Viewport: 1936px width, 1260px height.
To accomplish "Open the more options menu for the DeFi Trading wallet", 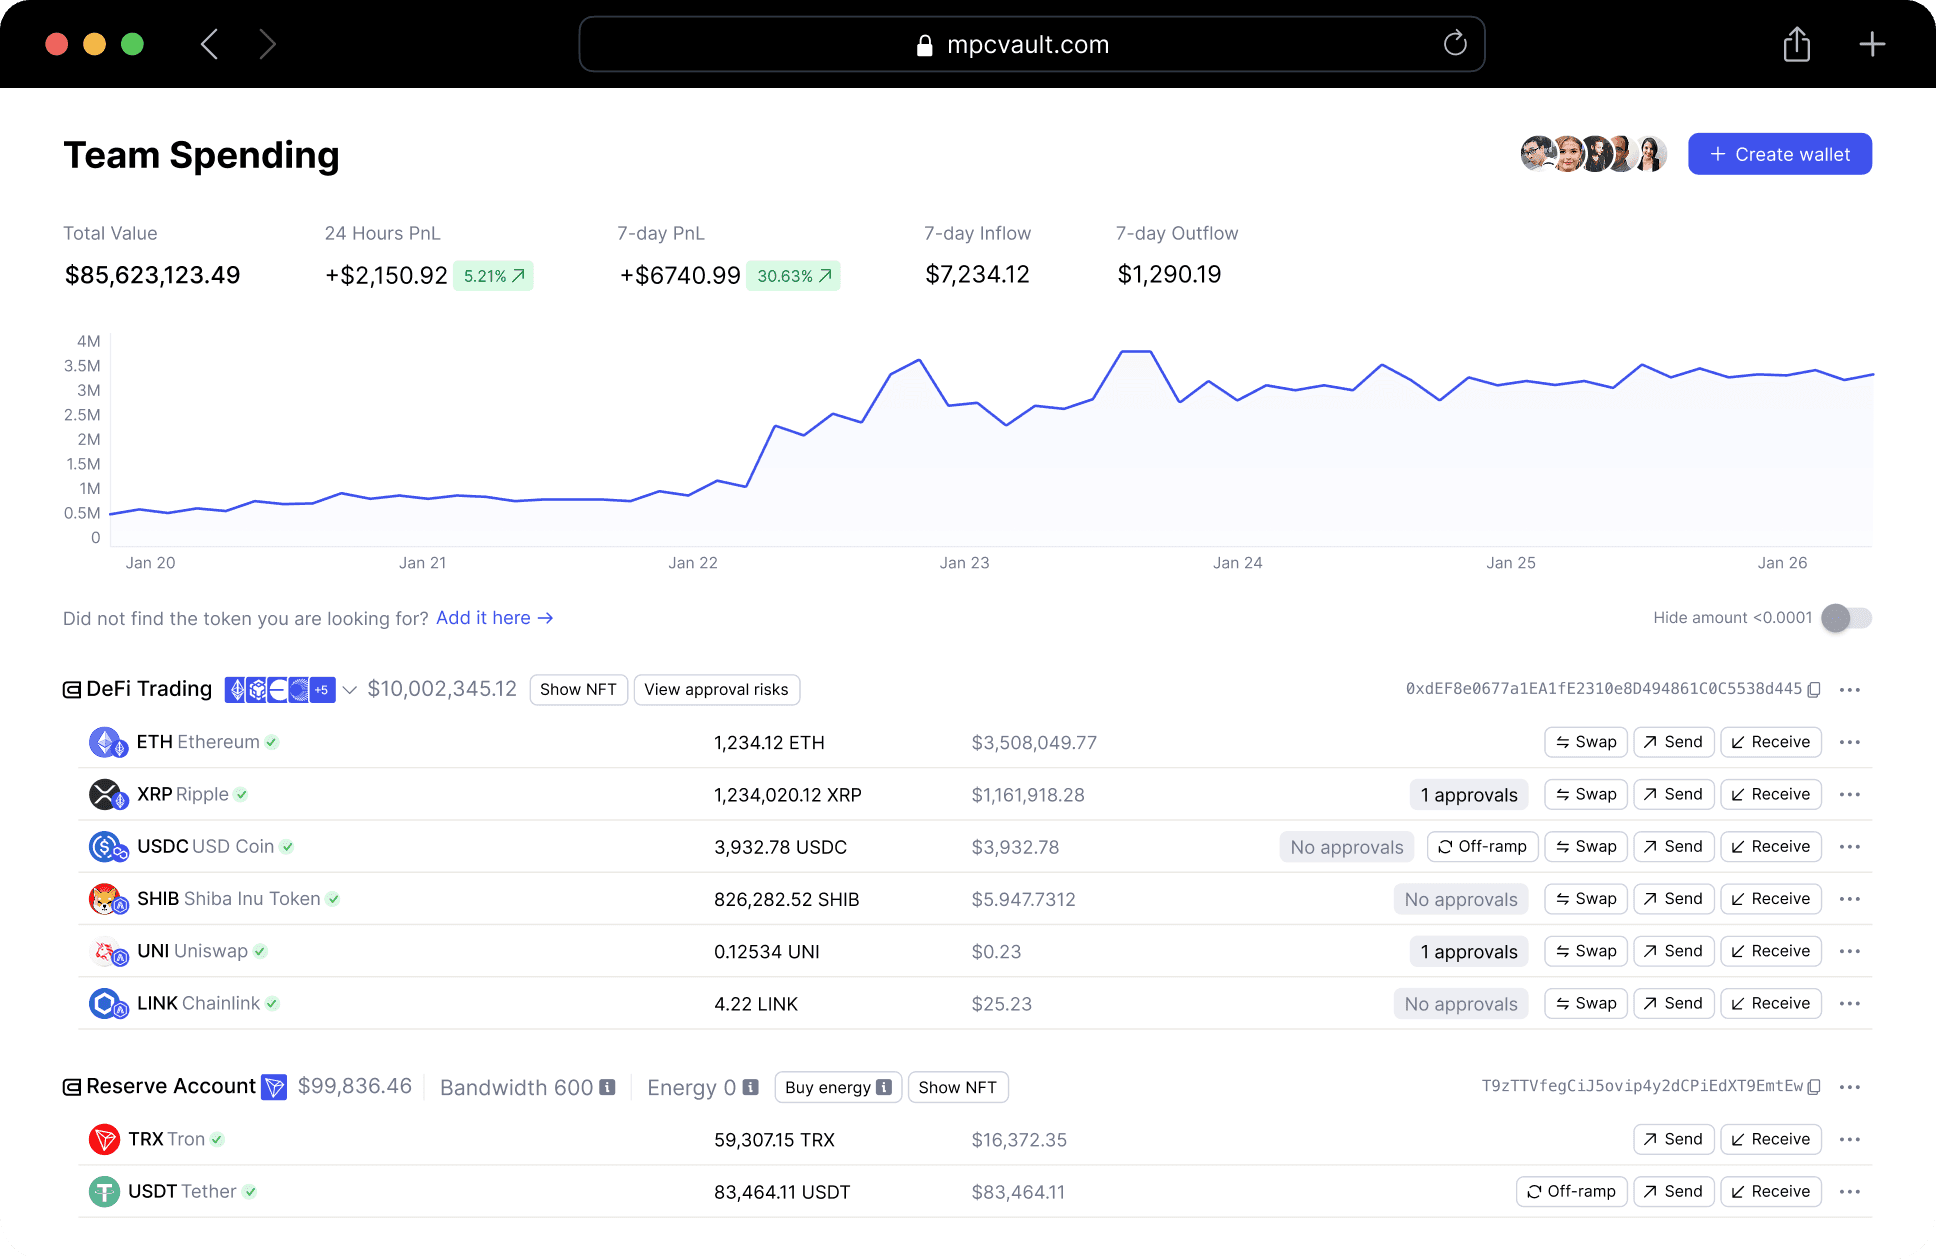I will pyautogui.click(x=1849, y=690).
